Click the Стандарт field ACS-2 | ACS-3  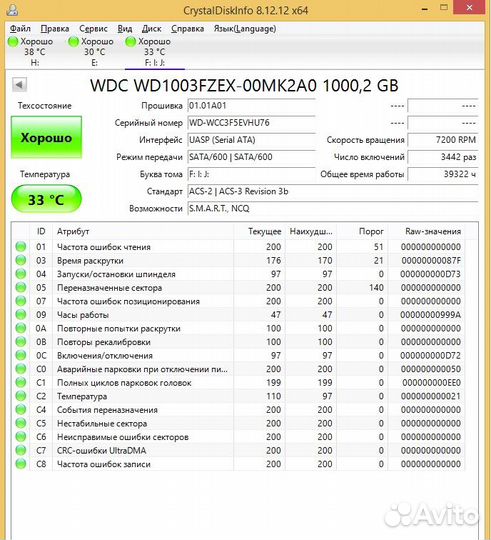tap(333, 191)
